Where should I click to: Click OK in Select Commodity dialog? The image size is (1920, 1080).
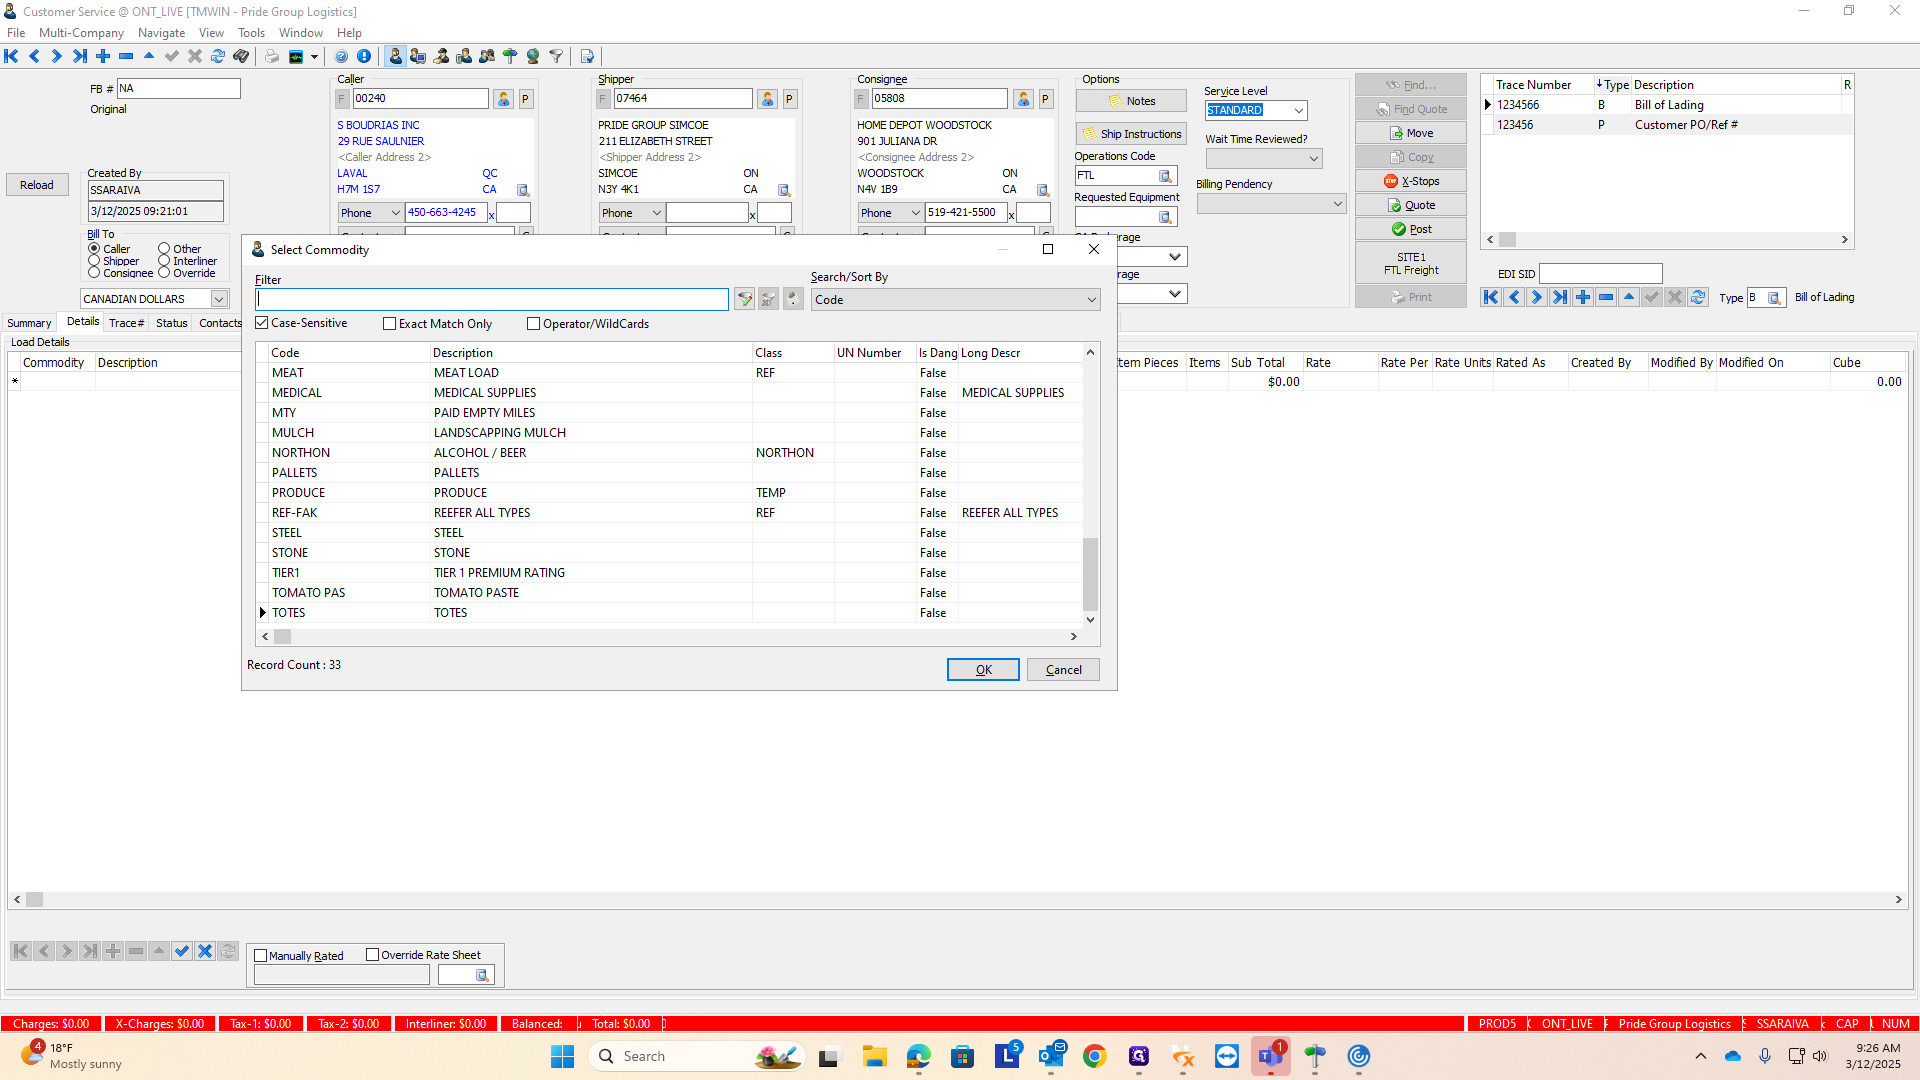coord(983,670)
